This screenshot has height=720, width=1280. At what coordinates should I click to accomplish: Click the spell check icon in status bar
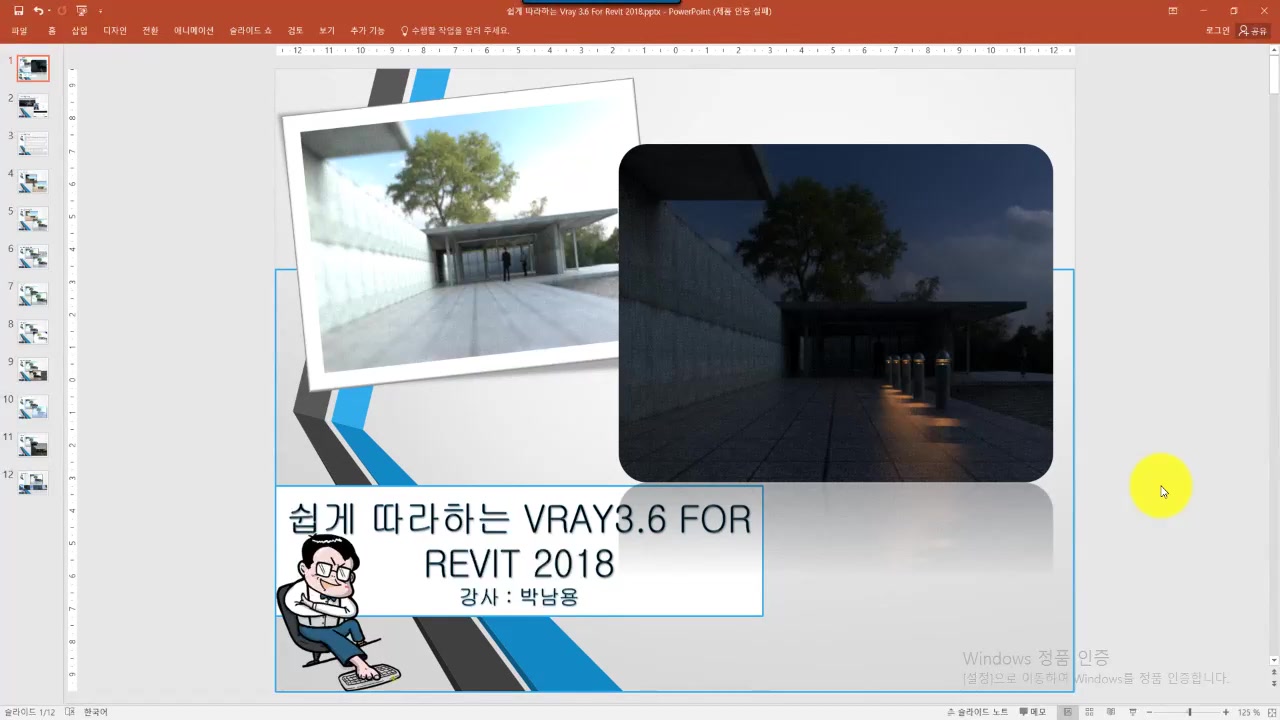(70, 712)
